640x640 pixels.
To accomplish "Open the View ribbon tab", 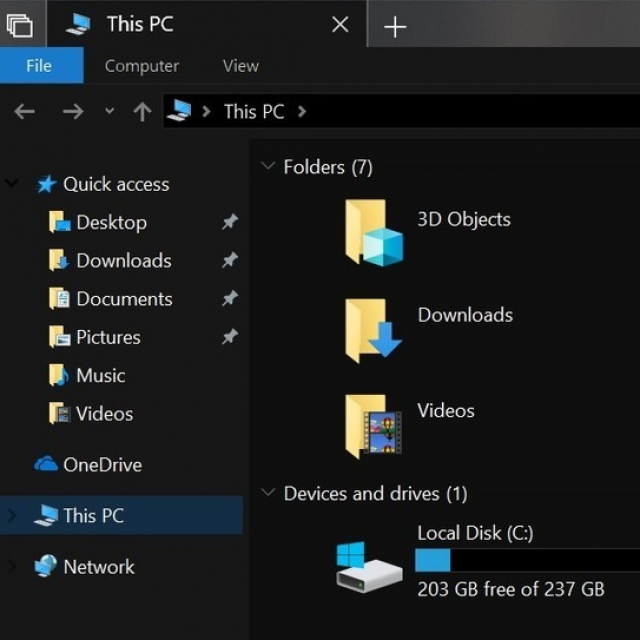I will point(240,66).
